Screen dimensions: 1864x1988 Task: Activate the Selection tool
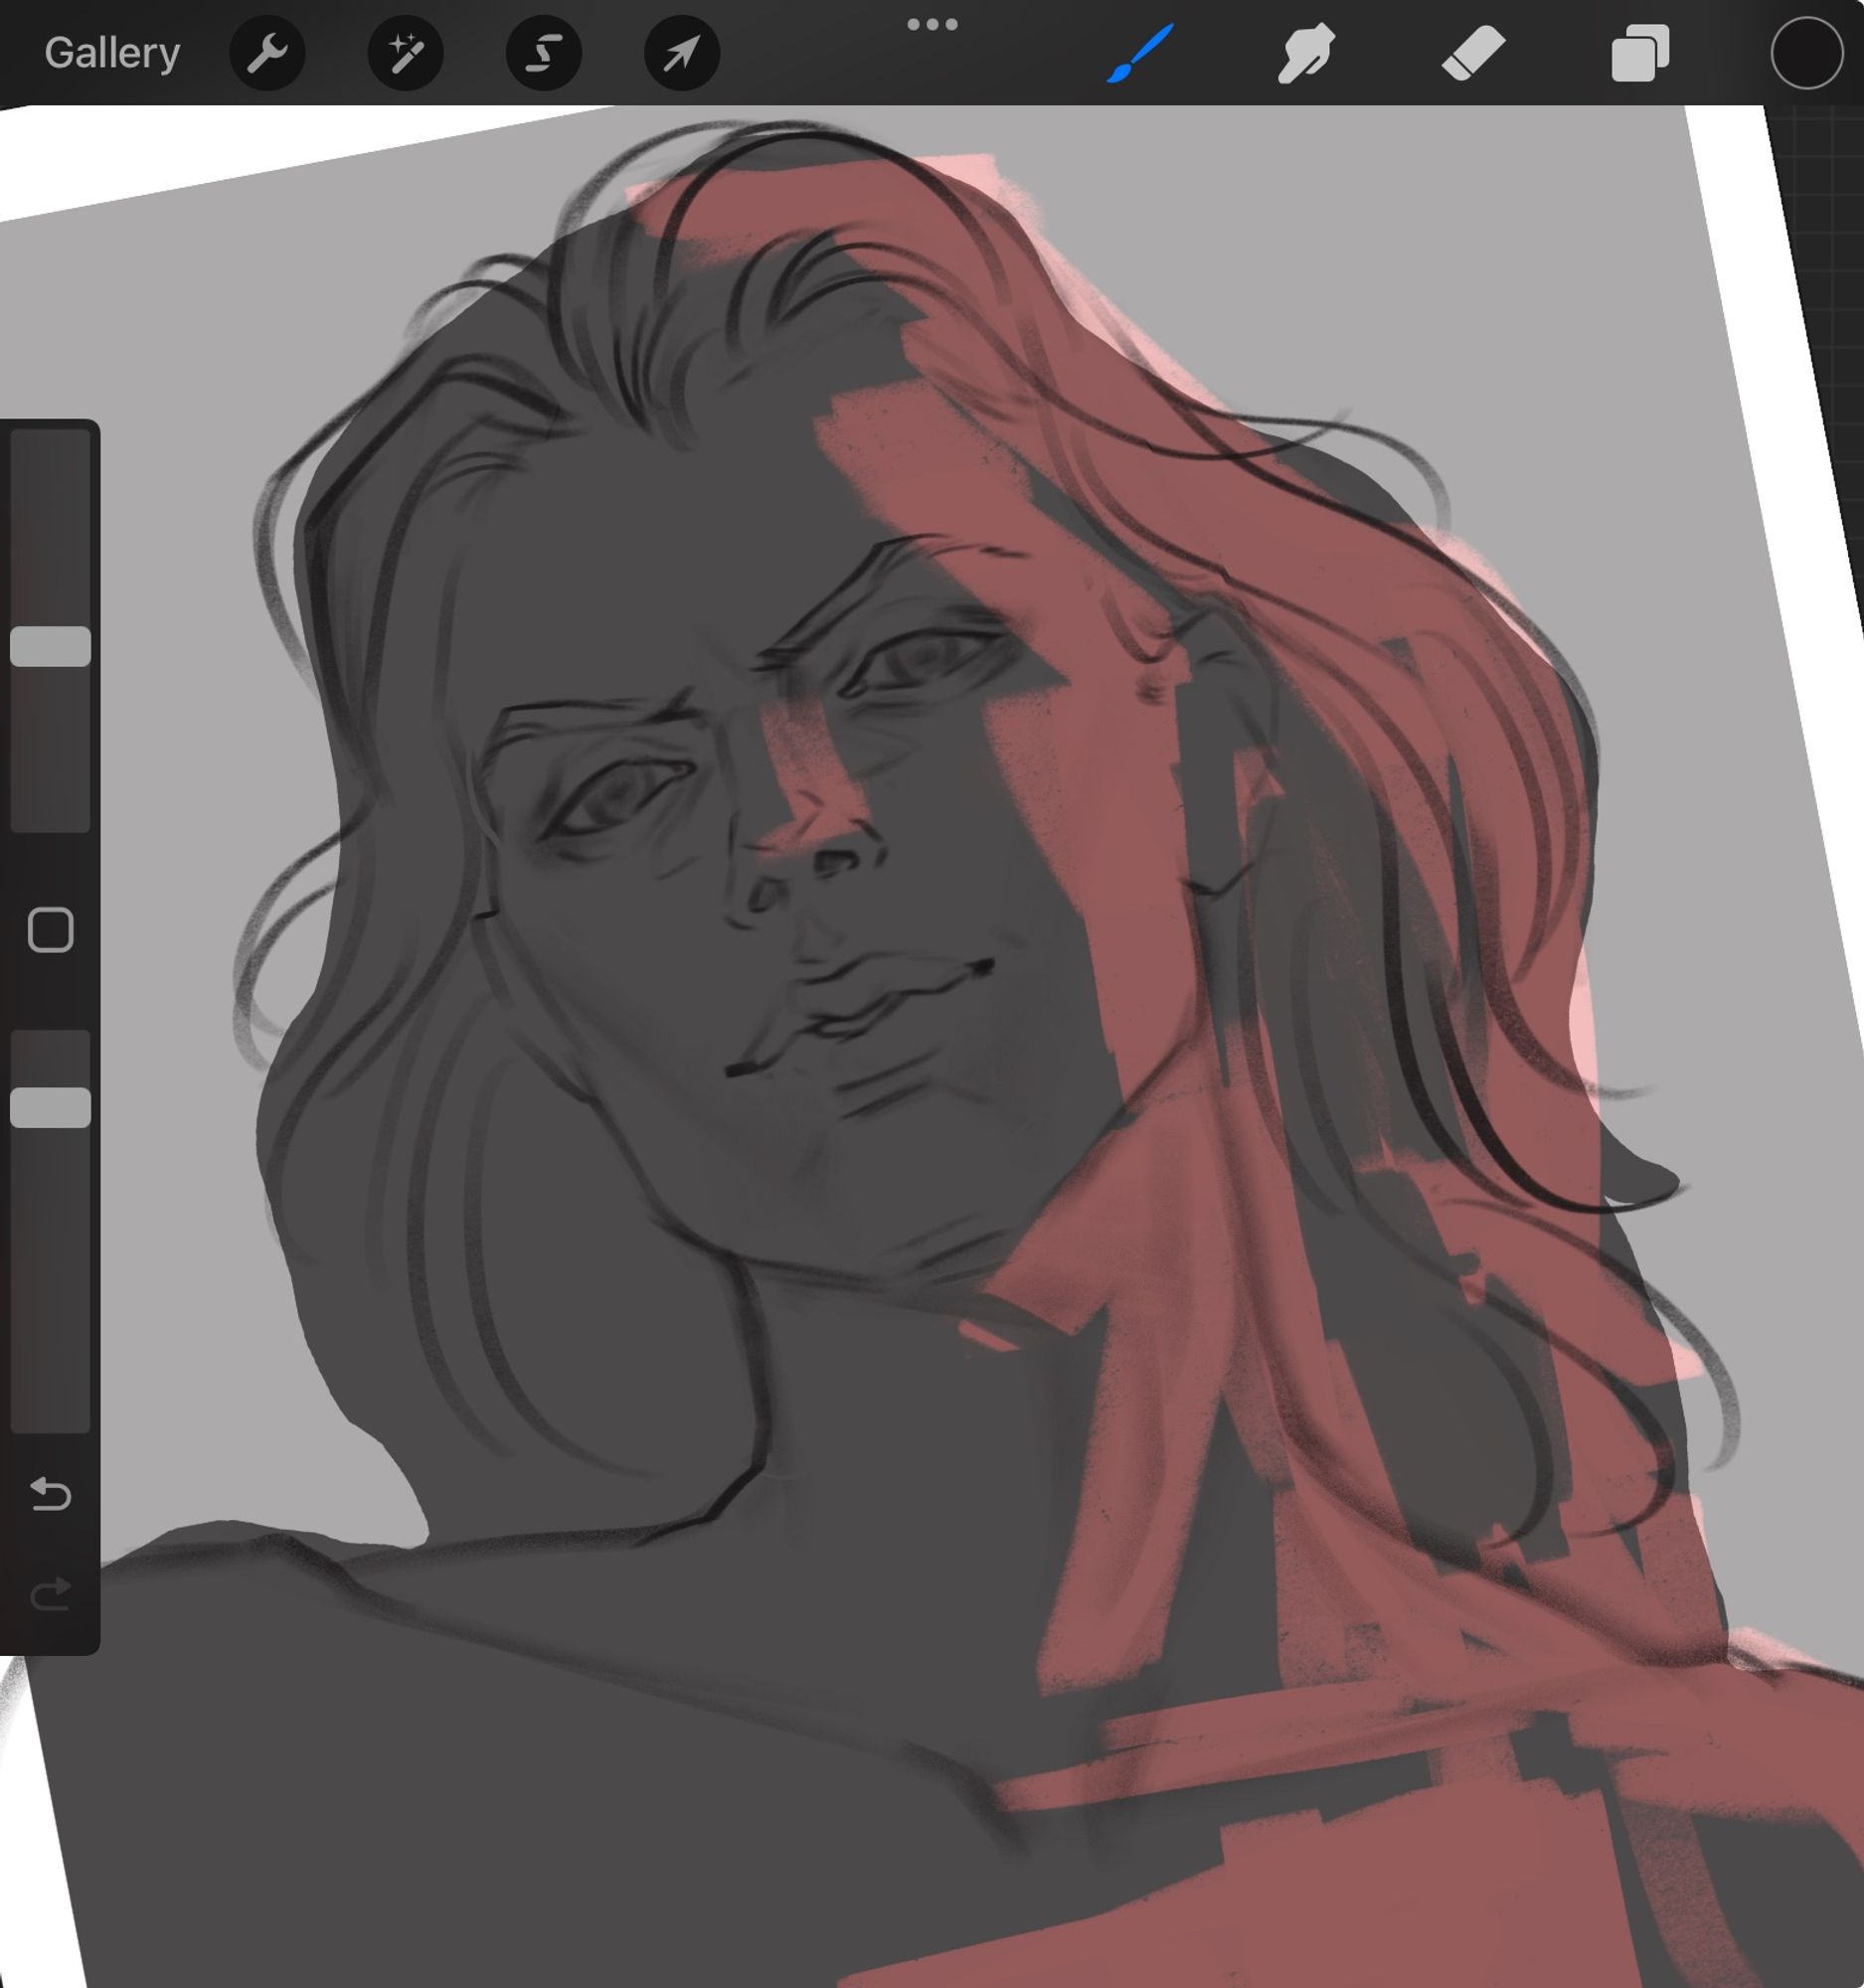[x=543, y=53]
